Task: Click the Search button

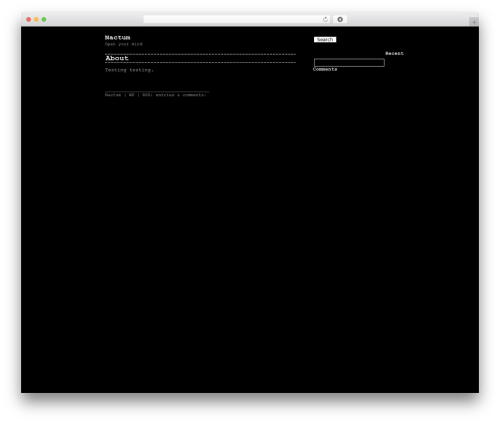Action: click(325, 39)
